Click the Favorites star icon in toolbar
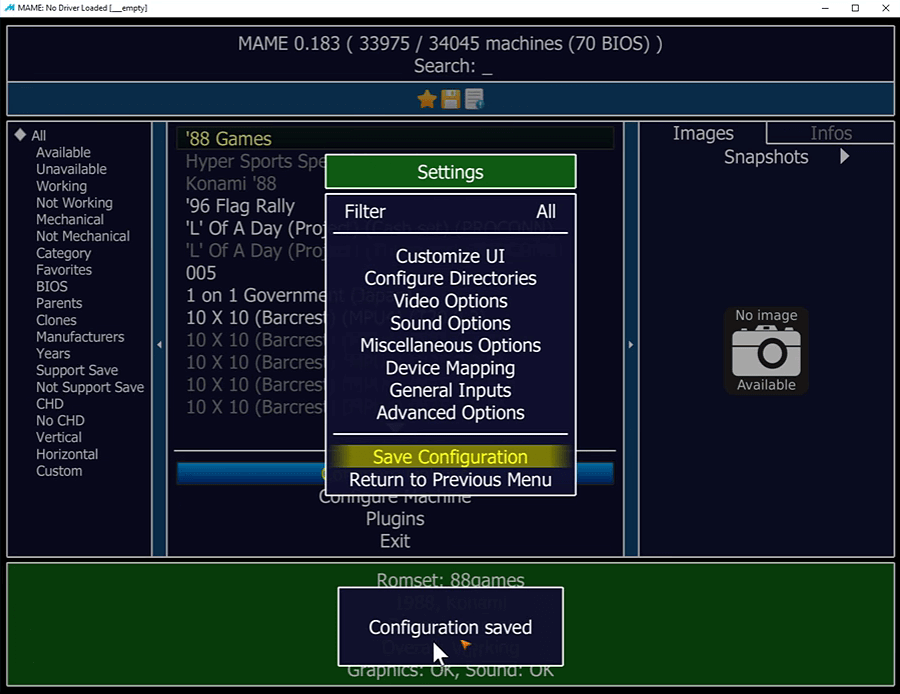Screen dimensions: 900x694 (x=426, y=99)
